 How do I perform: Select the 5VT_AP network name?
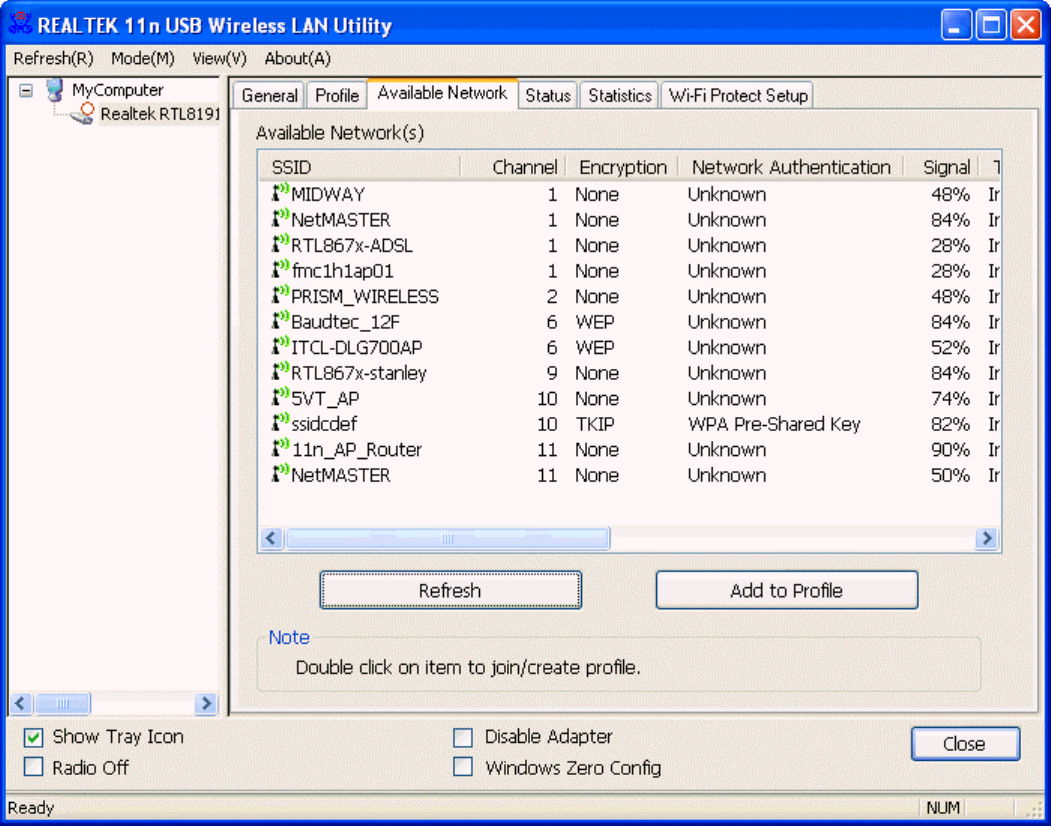pyautogui.click(x=325, y=398)
